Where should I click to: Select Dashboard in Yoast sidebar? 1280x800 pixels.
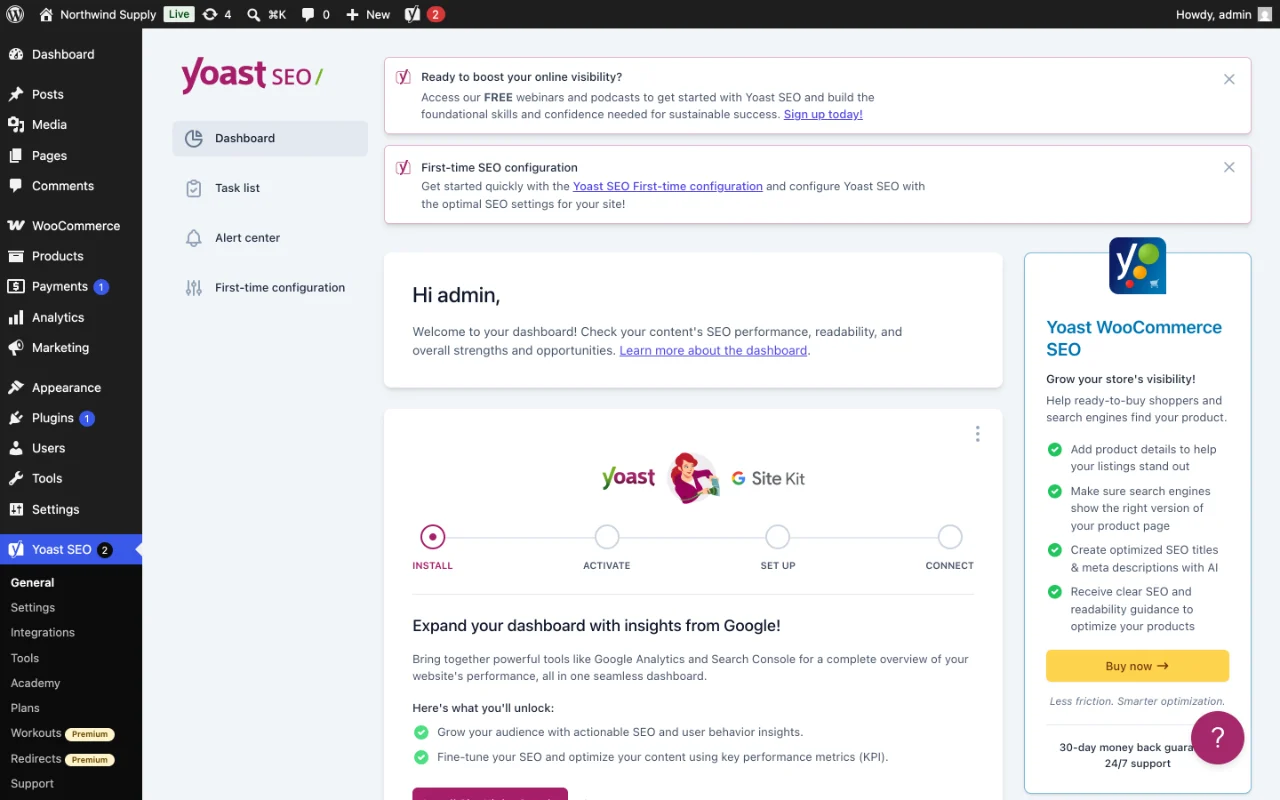(x=270, y=138)
